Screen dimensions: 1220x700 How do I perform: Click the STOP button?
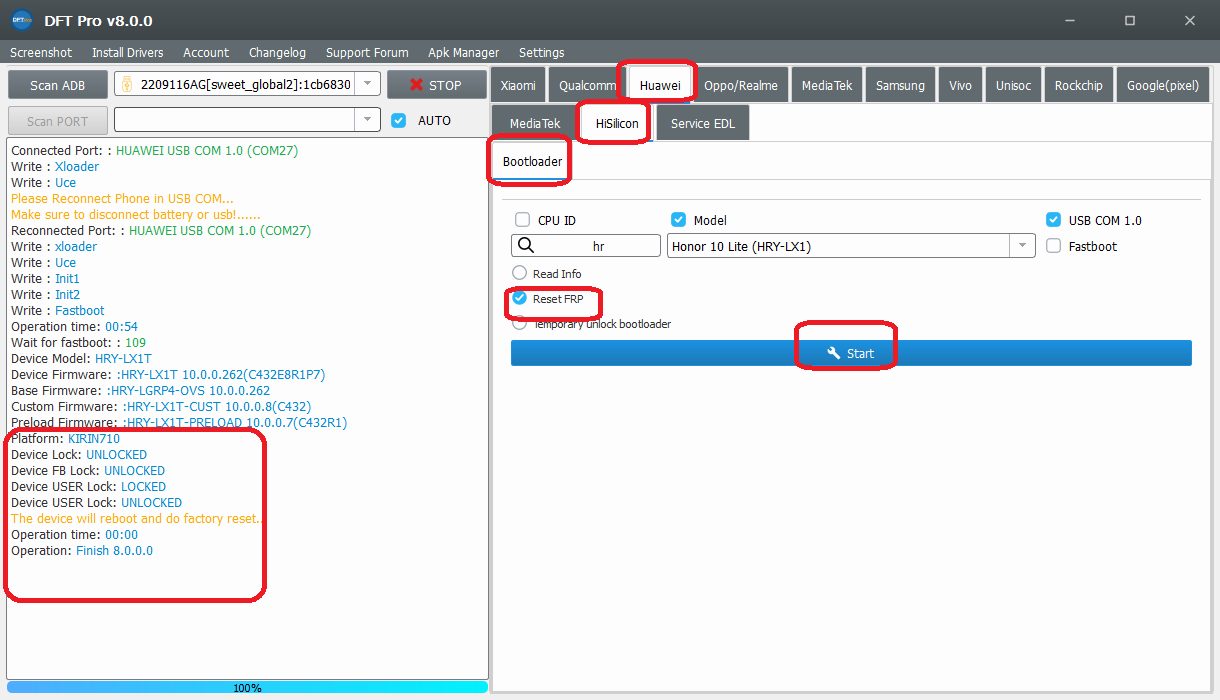tap(436, 85)
